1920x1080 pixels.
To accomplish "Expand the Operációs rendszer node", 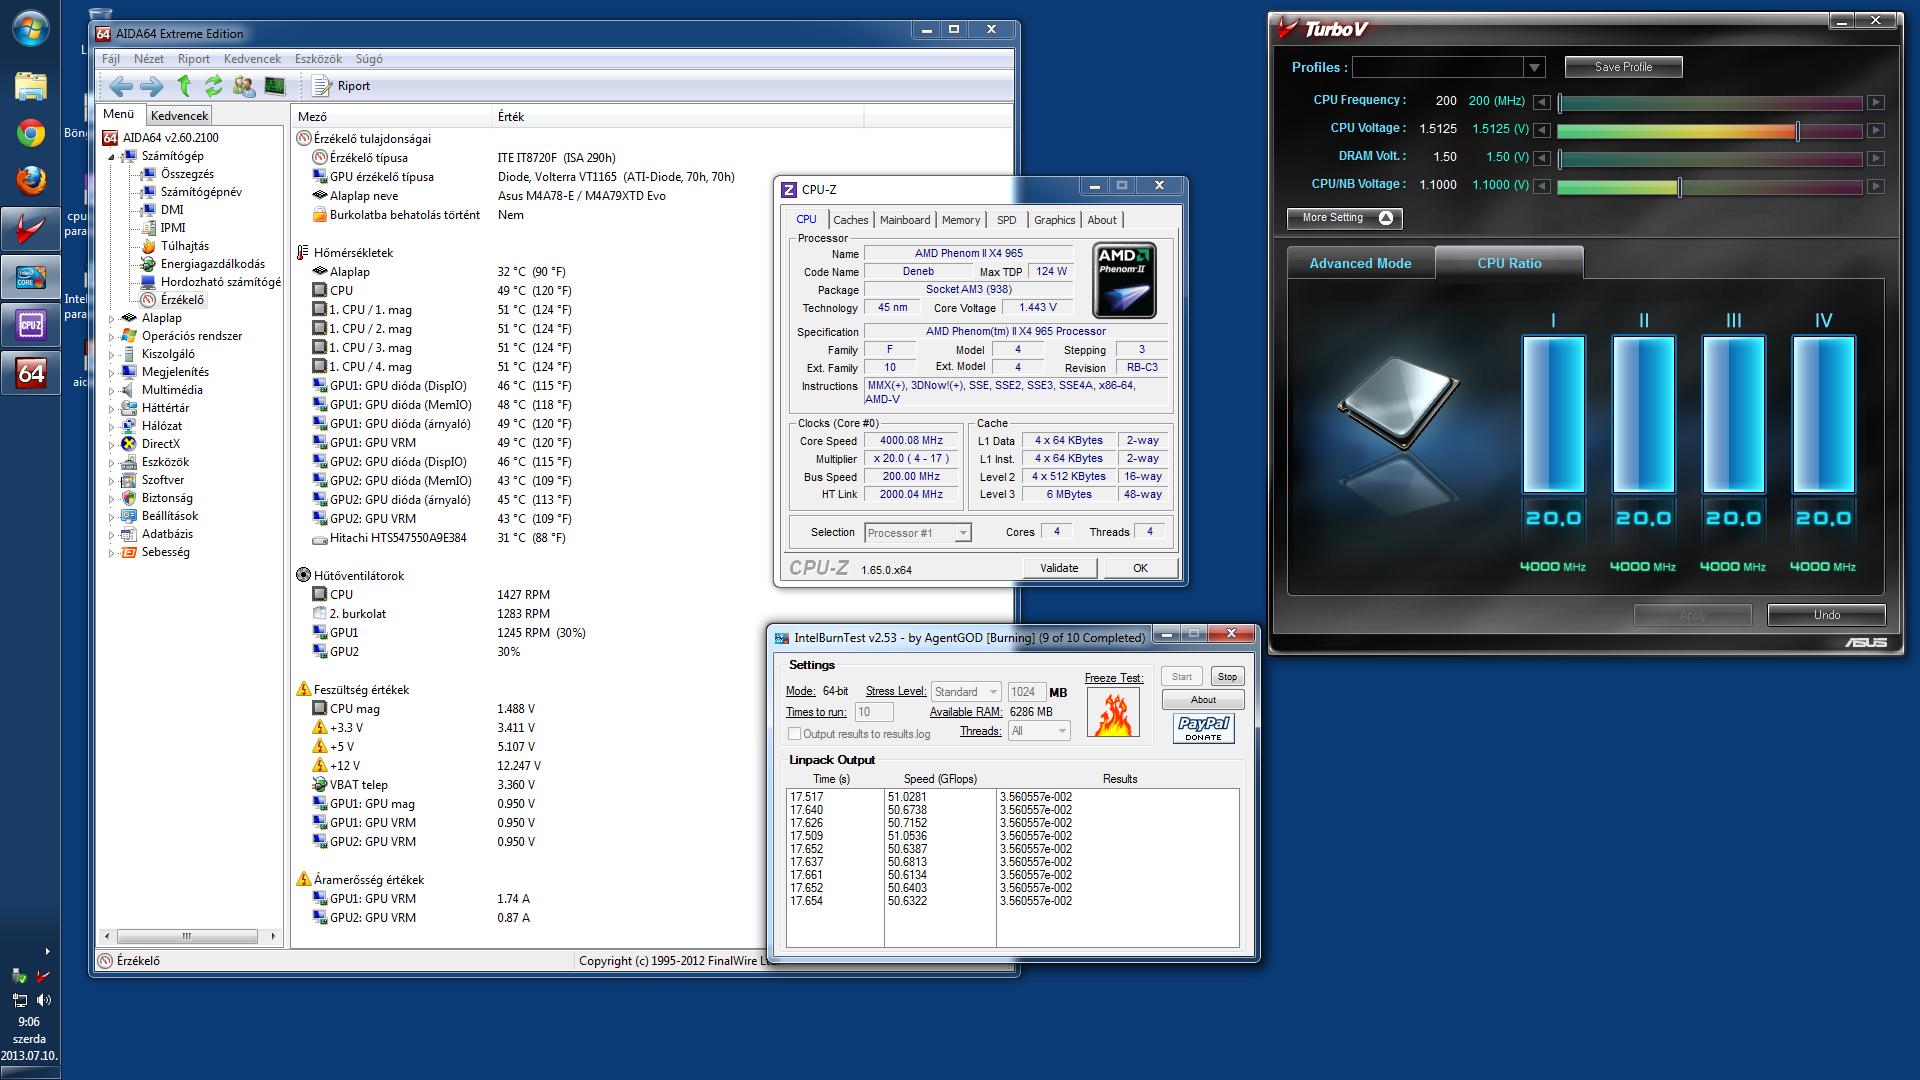I will (112, 337).
